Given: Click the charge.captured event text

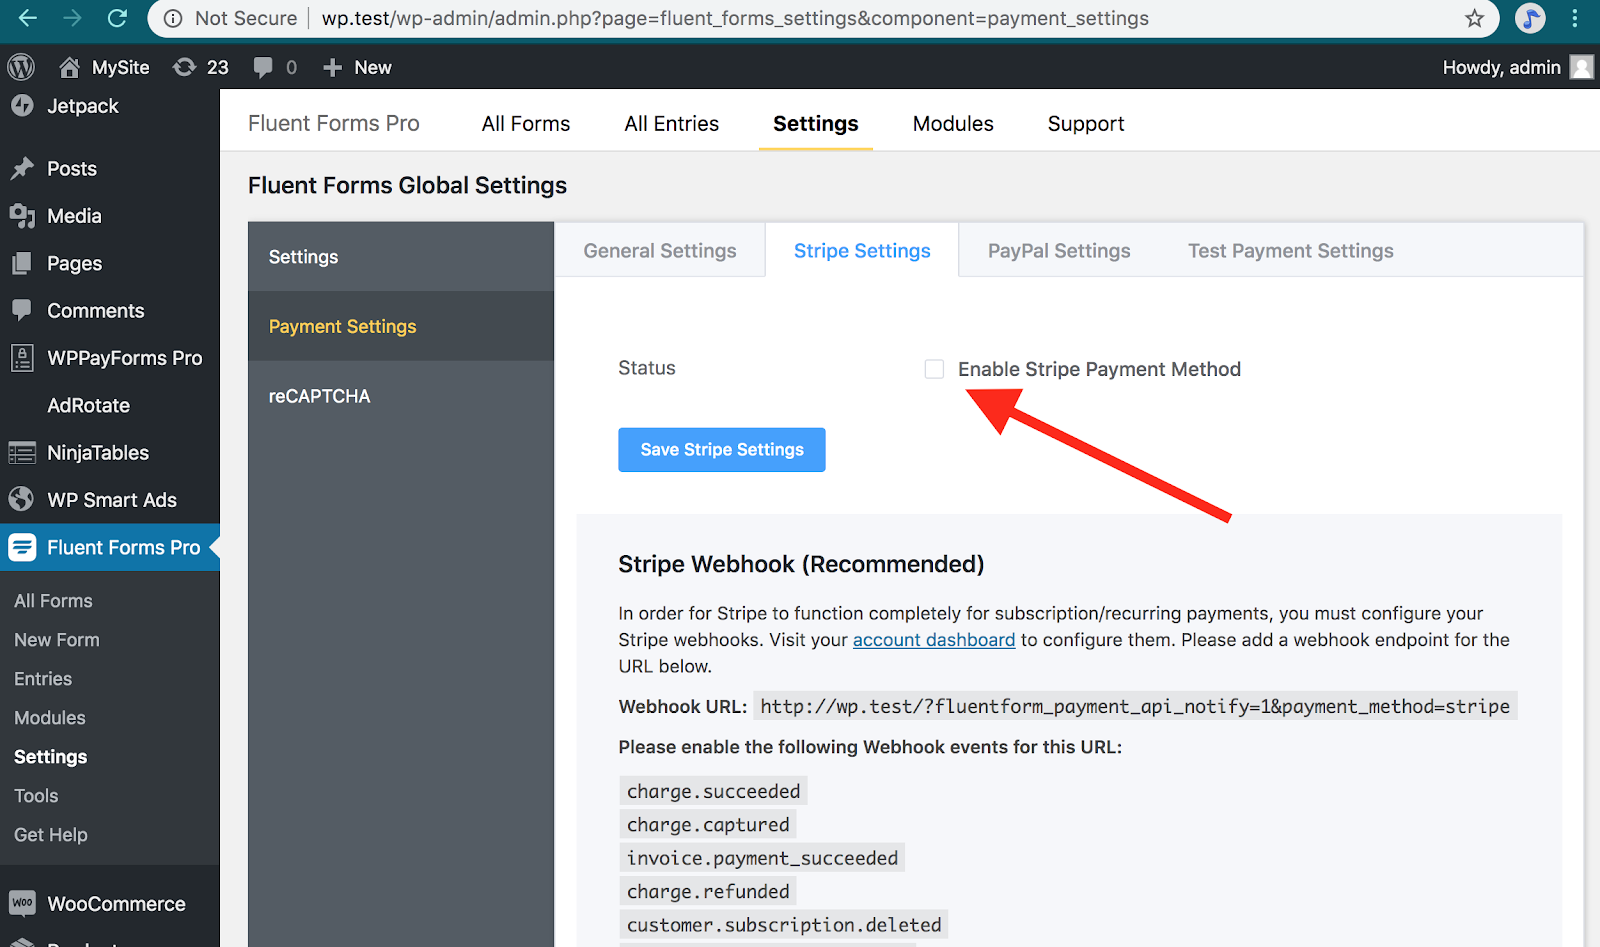Looking at the screenshot, I should 708,825.
